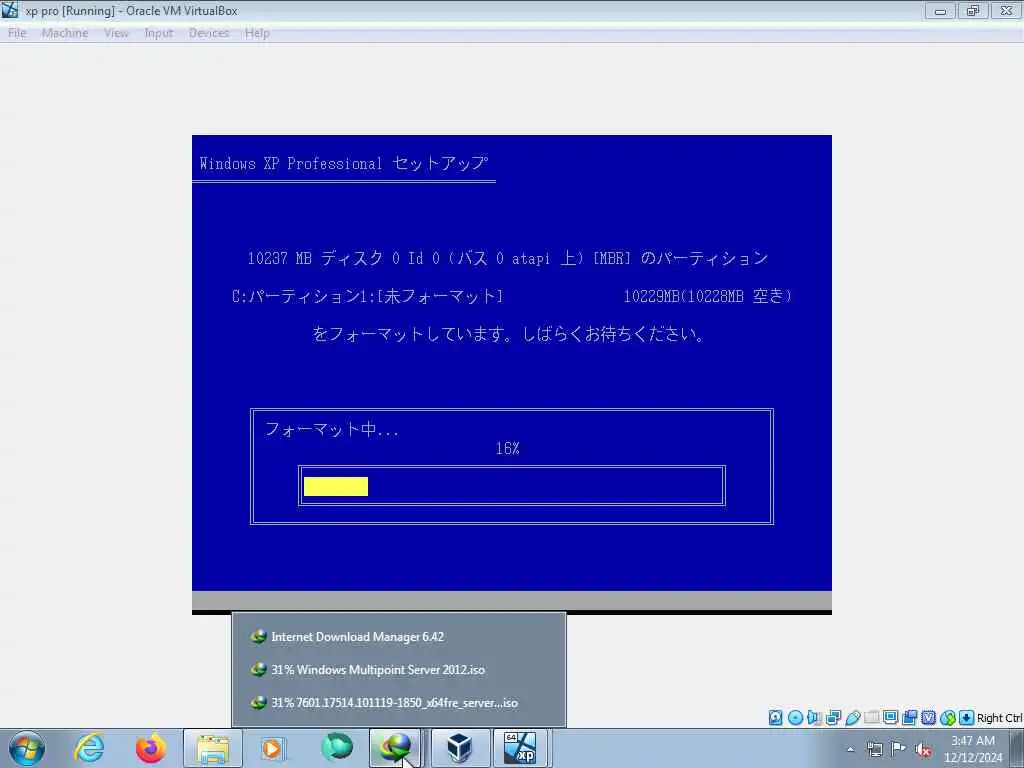Select Internet Download Manager 6.42 window

399,637
